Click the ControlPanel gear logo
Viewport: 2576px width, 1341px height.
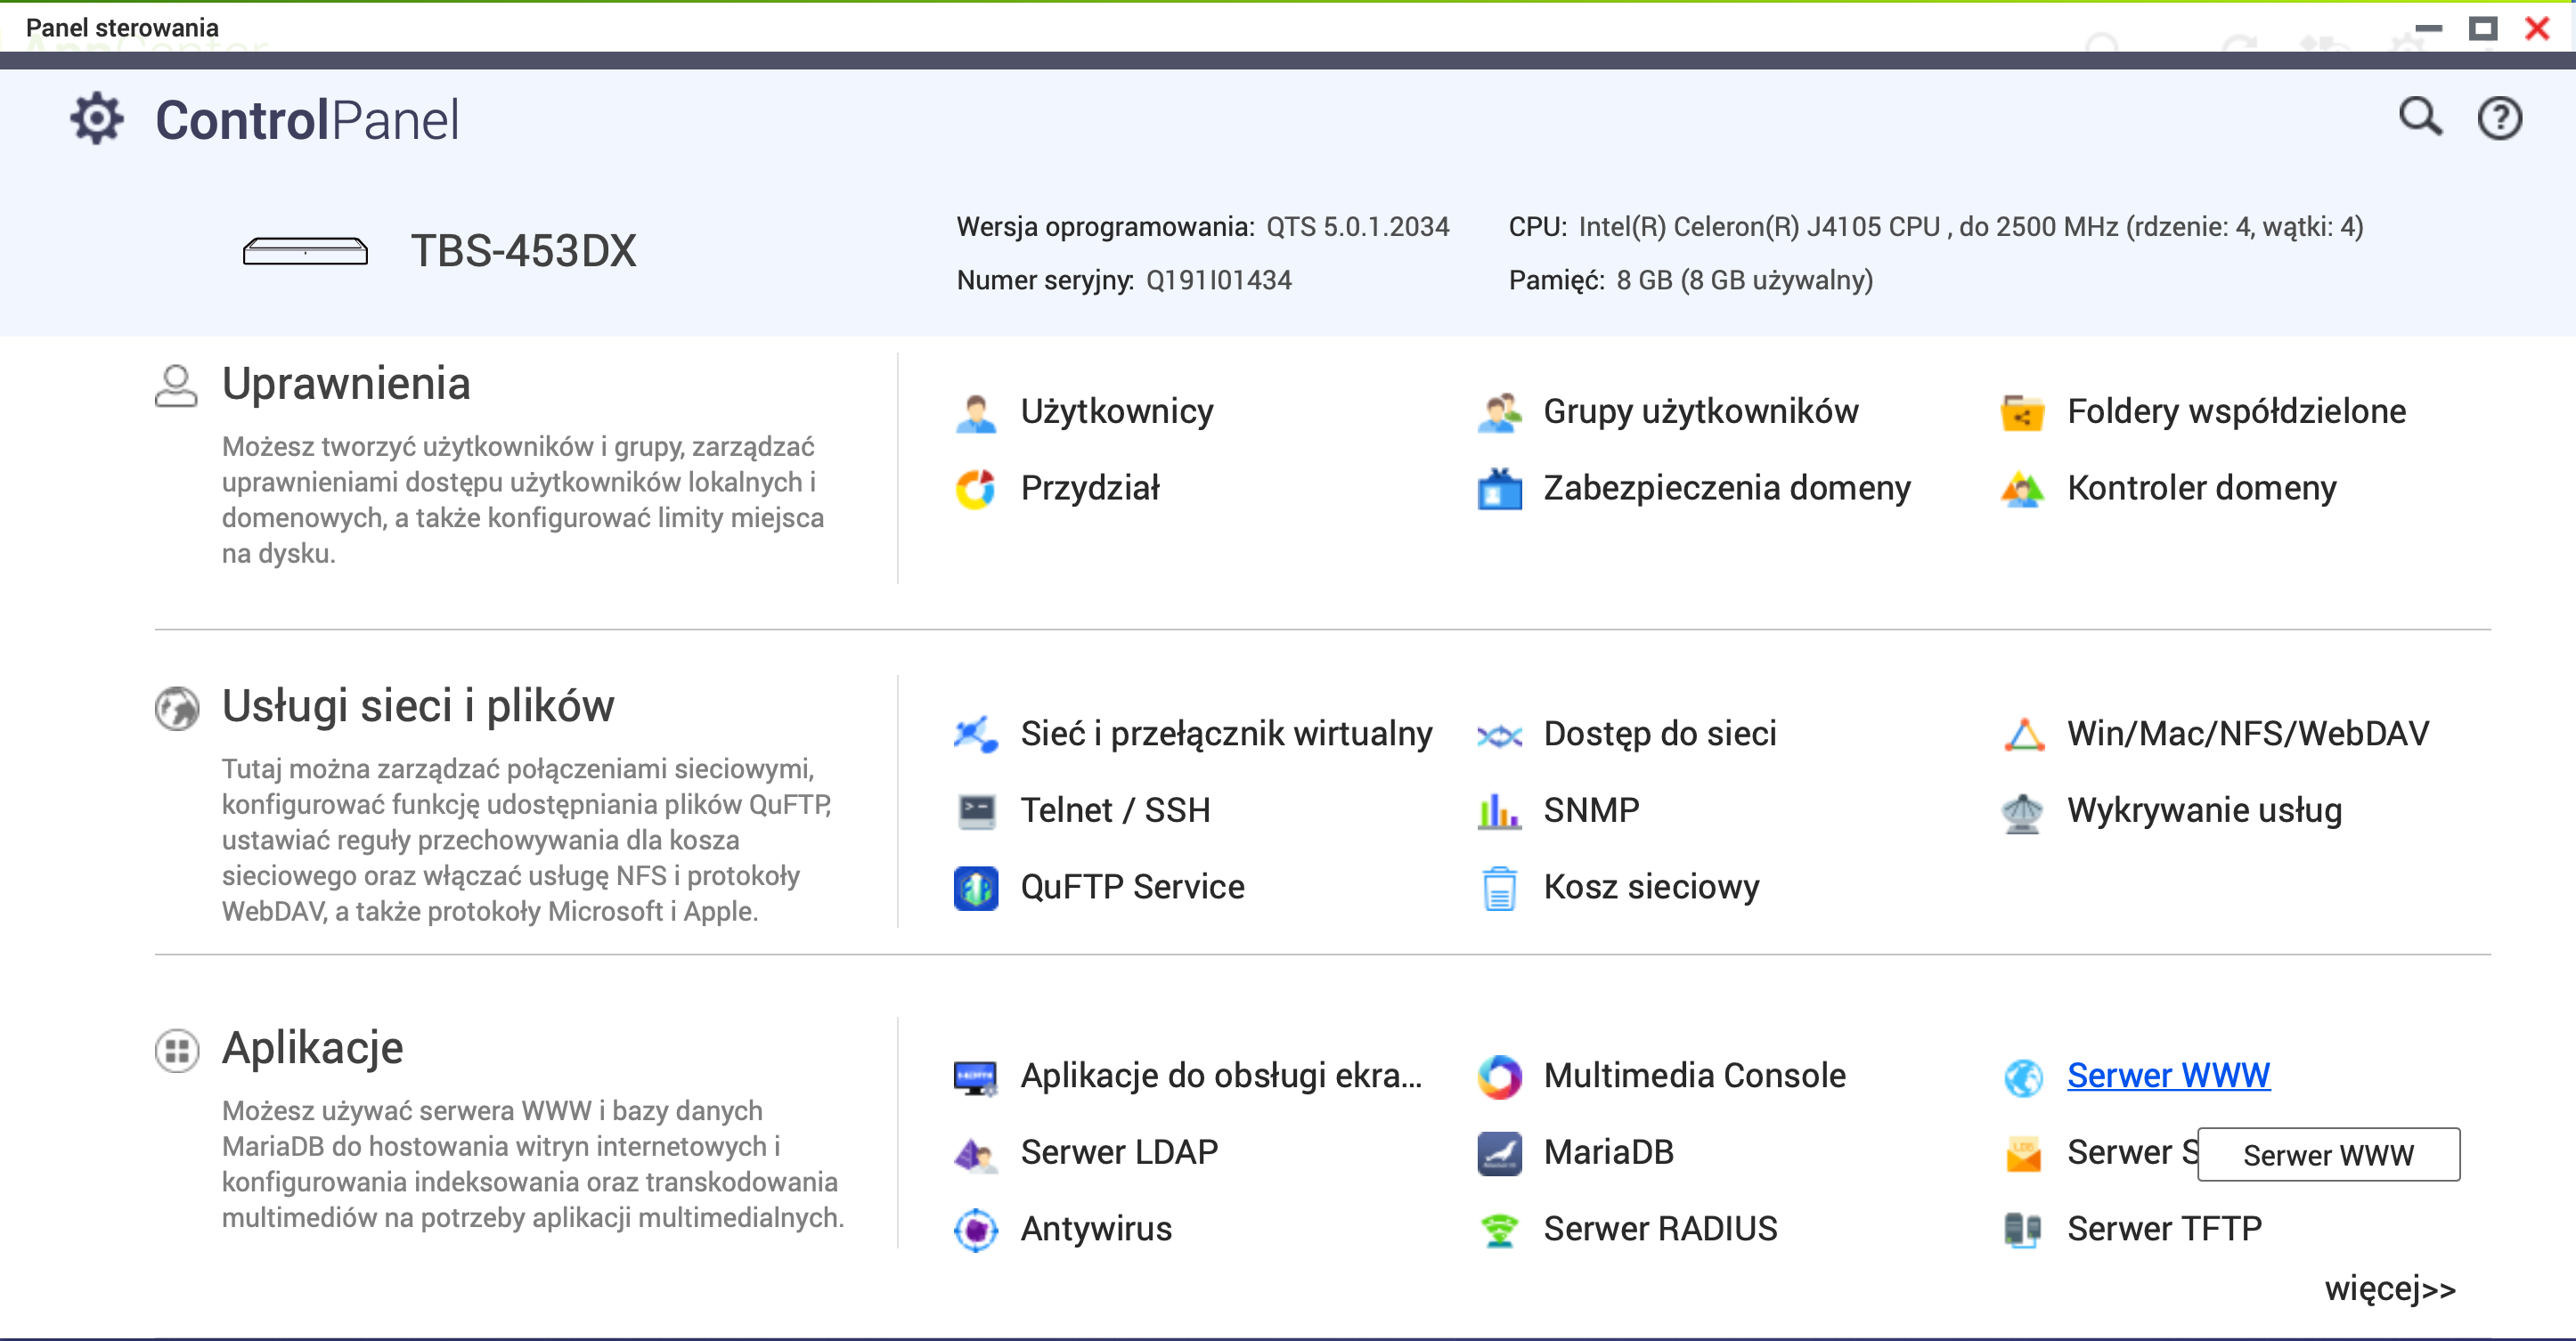[97, 119]
